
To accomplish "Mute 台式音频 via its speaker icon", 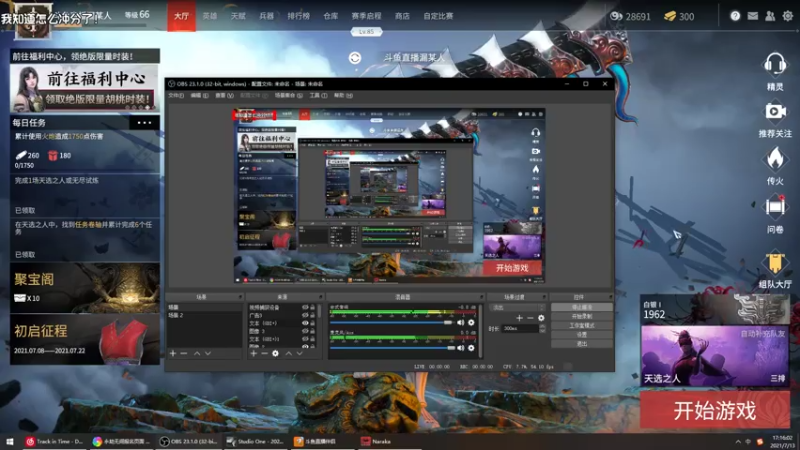I will pyautogui.click(x=461, y=322).
